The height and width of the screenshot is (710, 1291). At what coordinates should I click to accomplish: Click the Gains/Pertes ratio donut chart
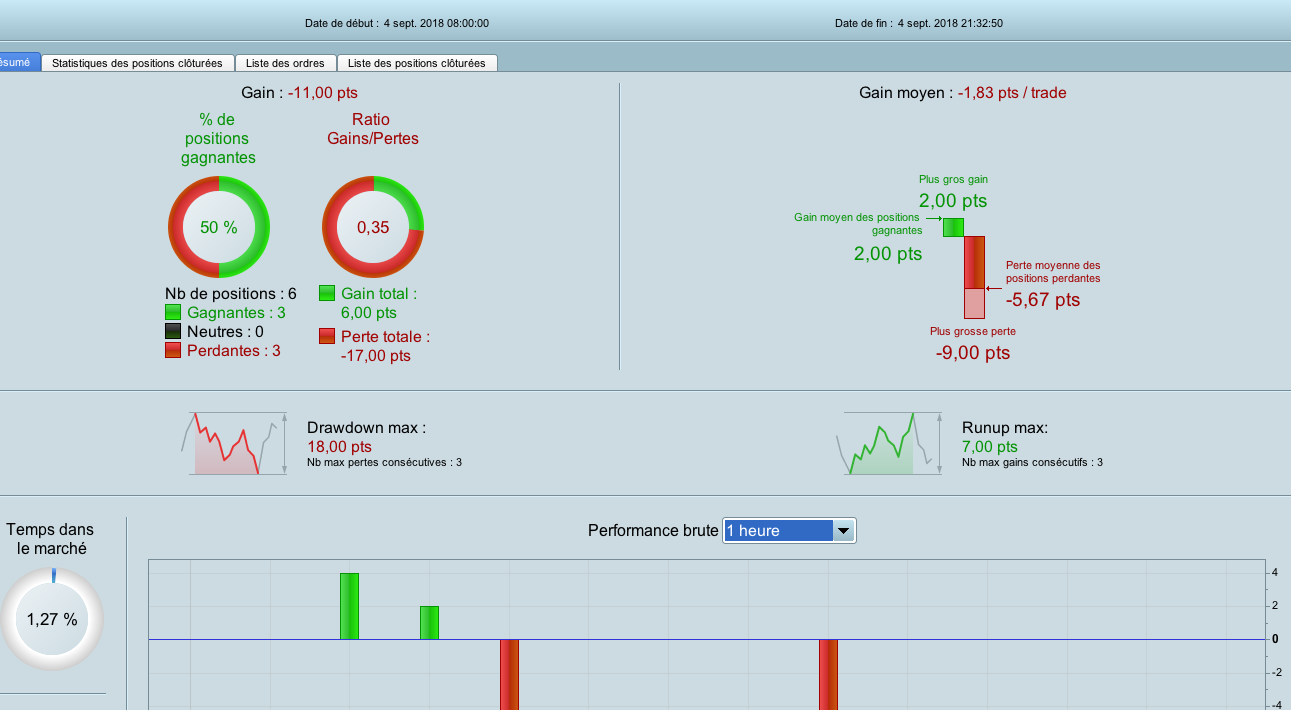(373, 227)
